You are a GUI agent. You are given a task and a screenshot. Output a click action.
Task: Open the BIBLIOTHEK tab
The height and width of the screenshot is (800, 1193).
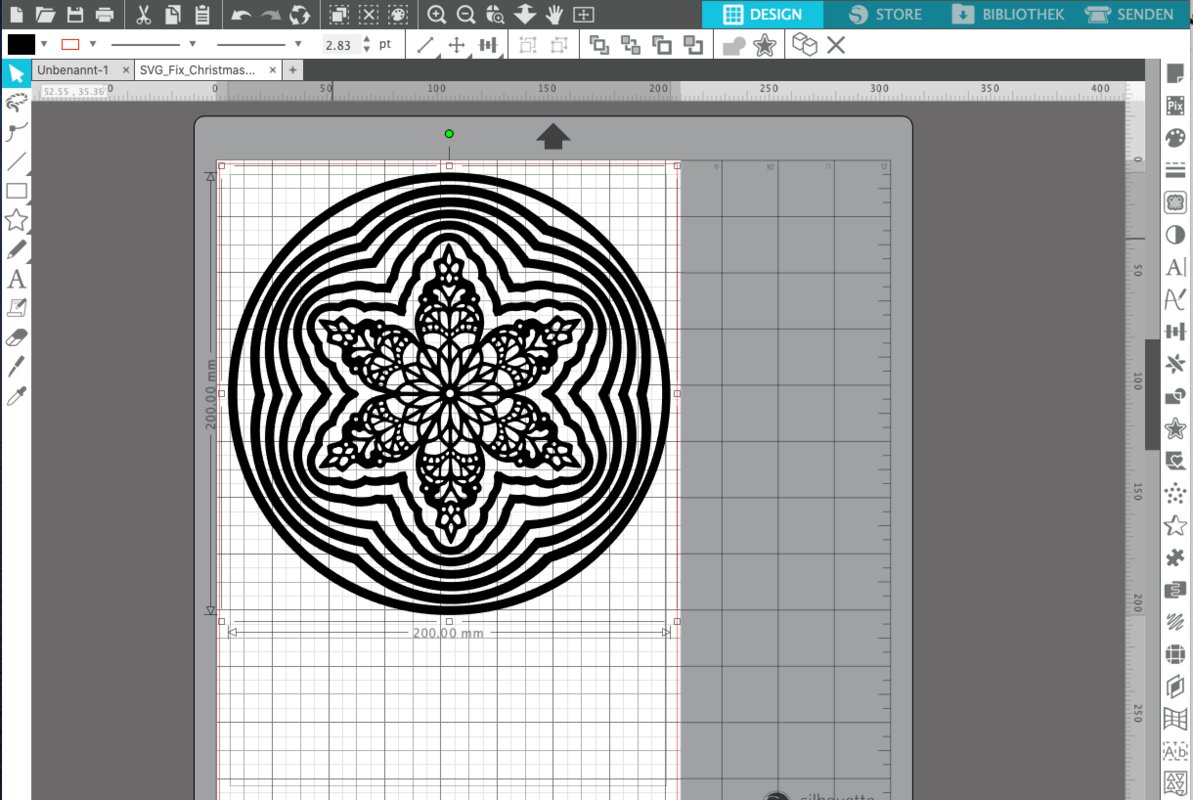pyautogui.click(x=1007, y=14)
